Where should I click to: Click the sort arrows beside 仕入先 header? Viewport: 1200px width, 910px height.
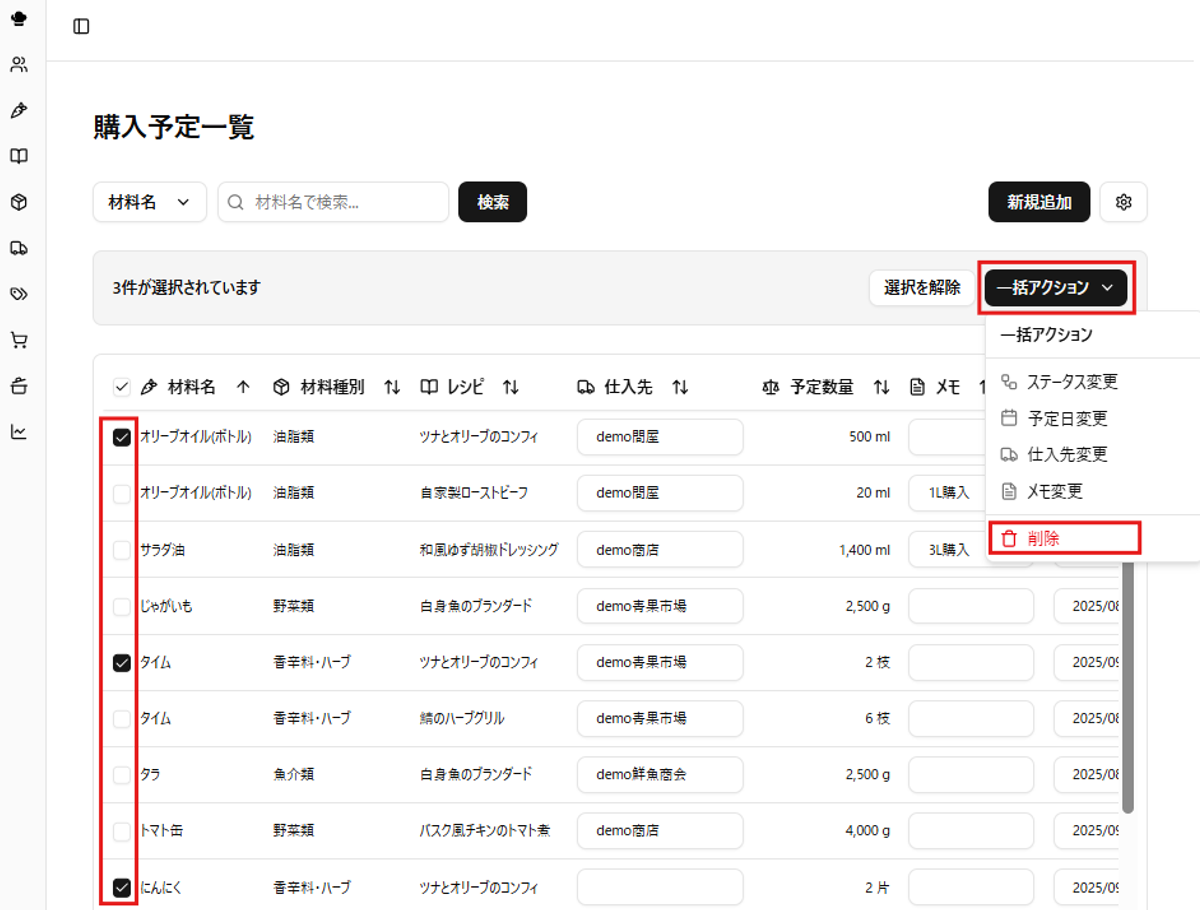pos(680,387)
